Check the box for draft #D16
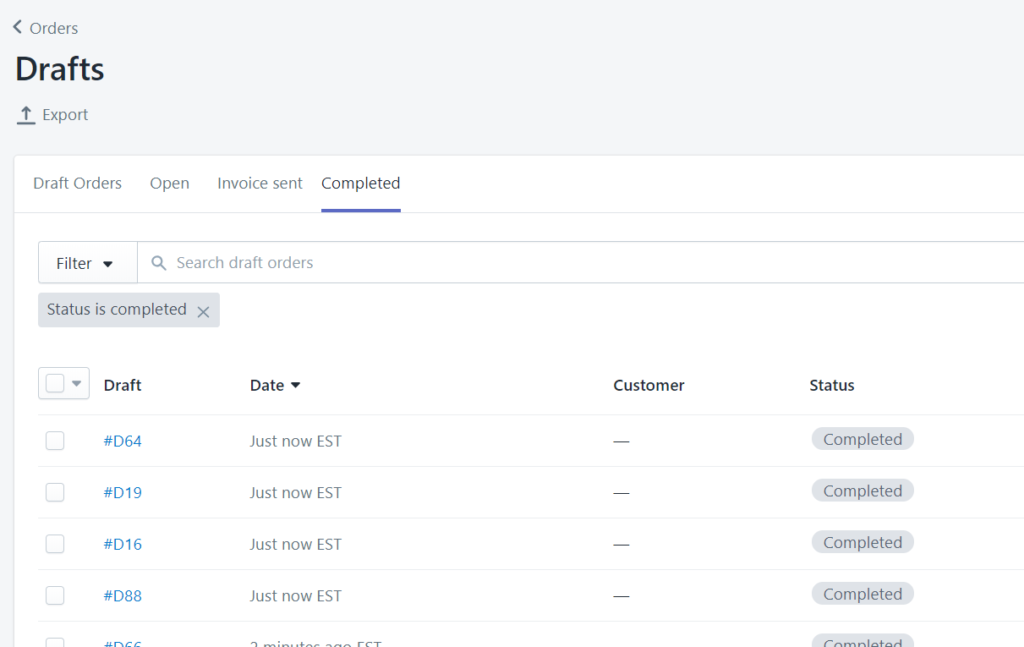 [x=55, y=544]
